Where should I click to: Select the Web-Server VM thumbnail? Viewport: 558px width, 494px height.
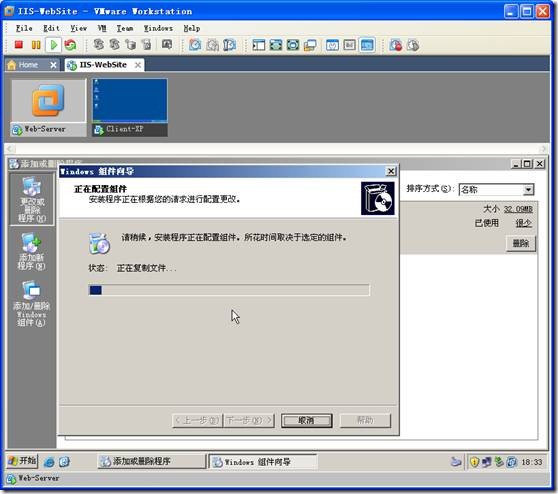49,107
